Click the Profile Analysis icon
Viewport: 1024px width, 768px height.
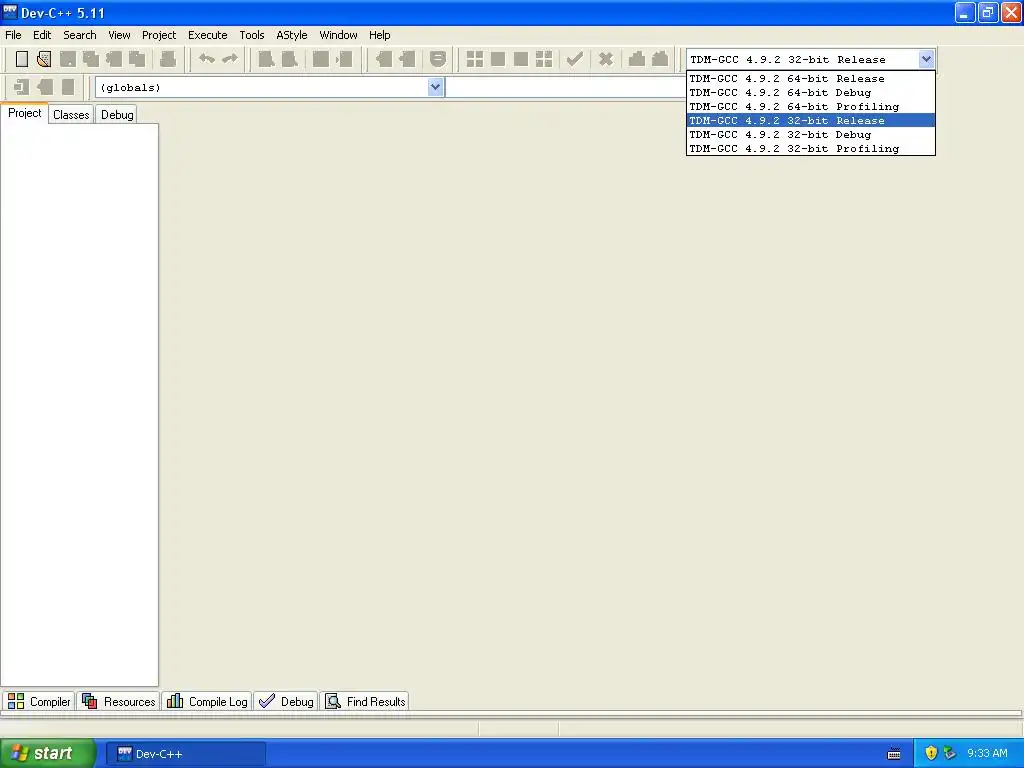[637, 59]
